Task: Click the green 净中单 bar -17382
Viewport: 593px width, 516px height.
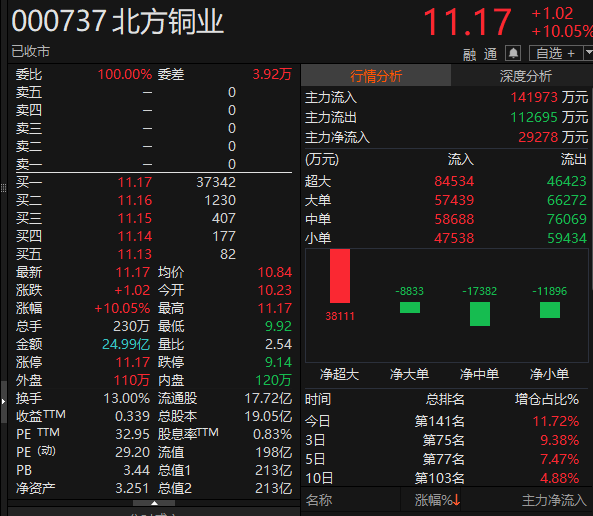Action: click(480, 314)
